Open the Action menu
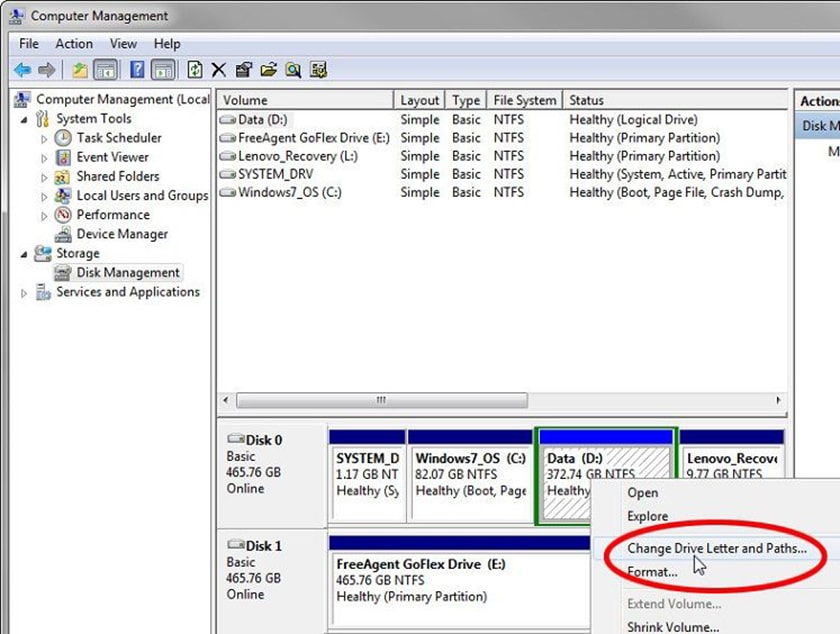The width and height of the screenshot is (840, 634). [x=74, y=43]
